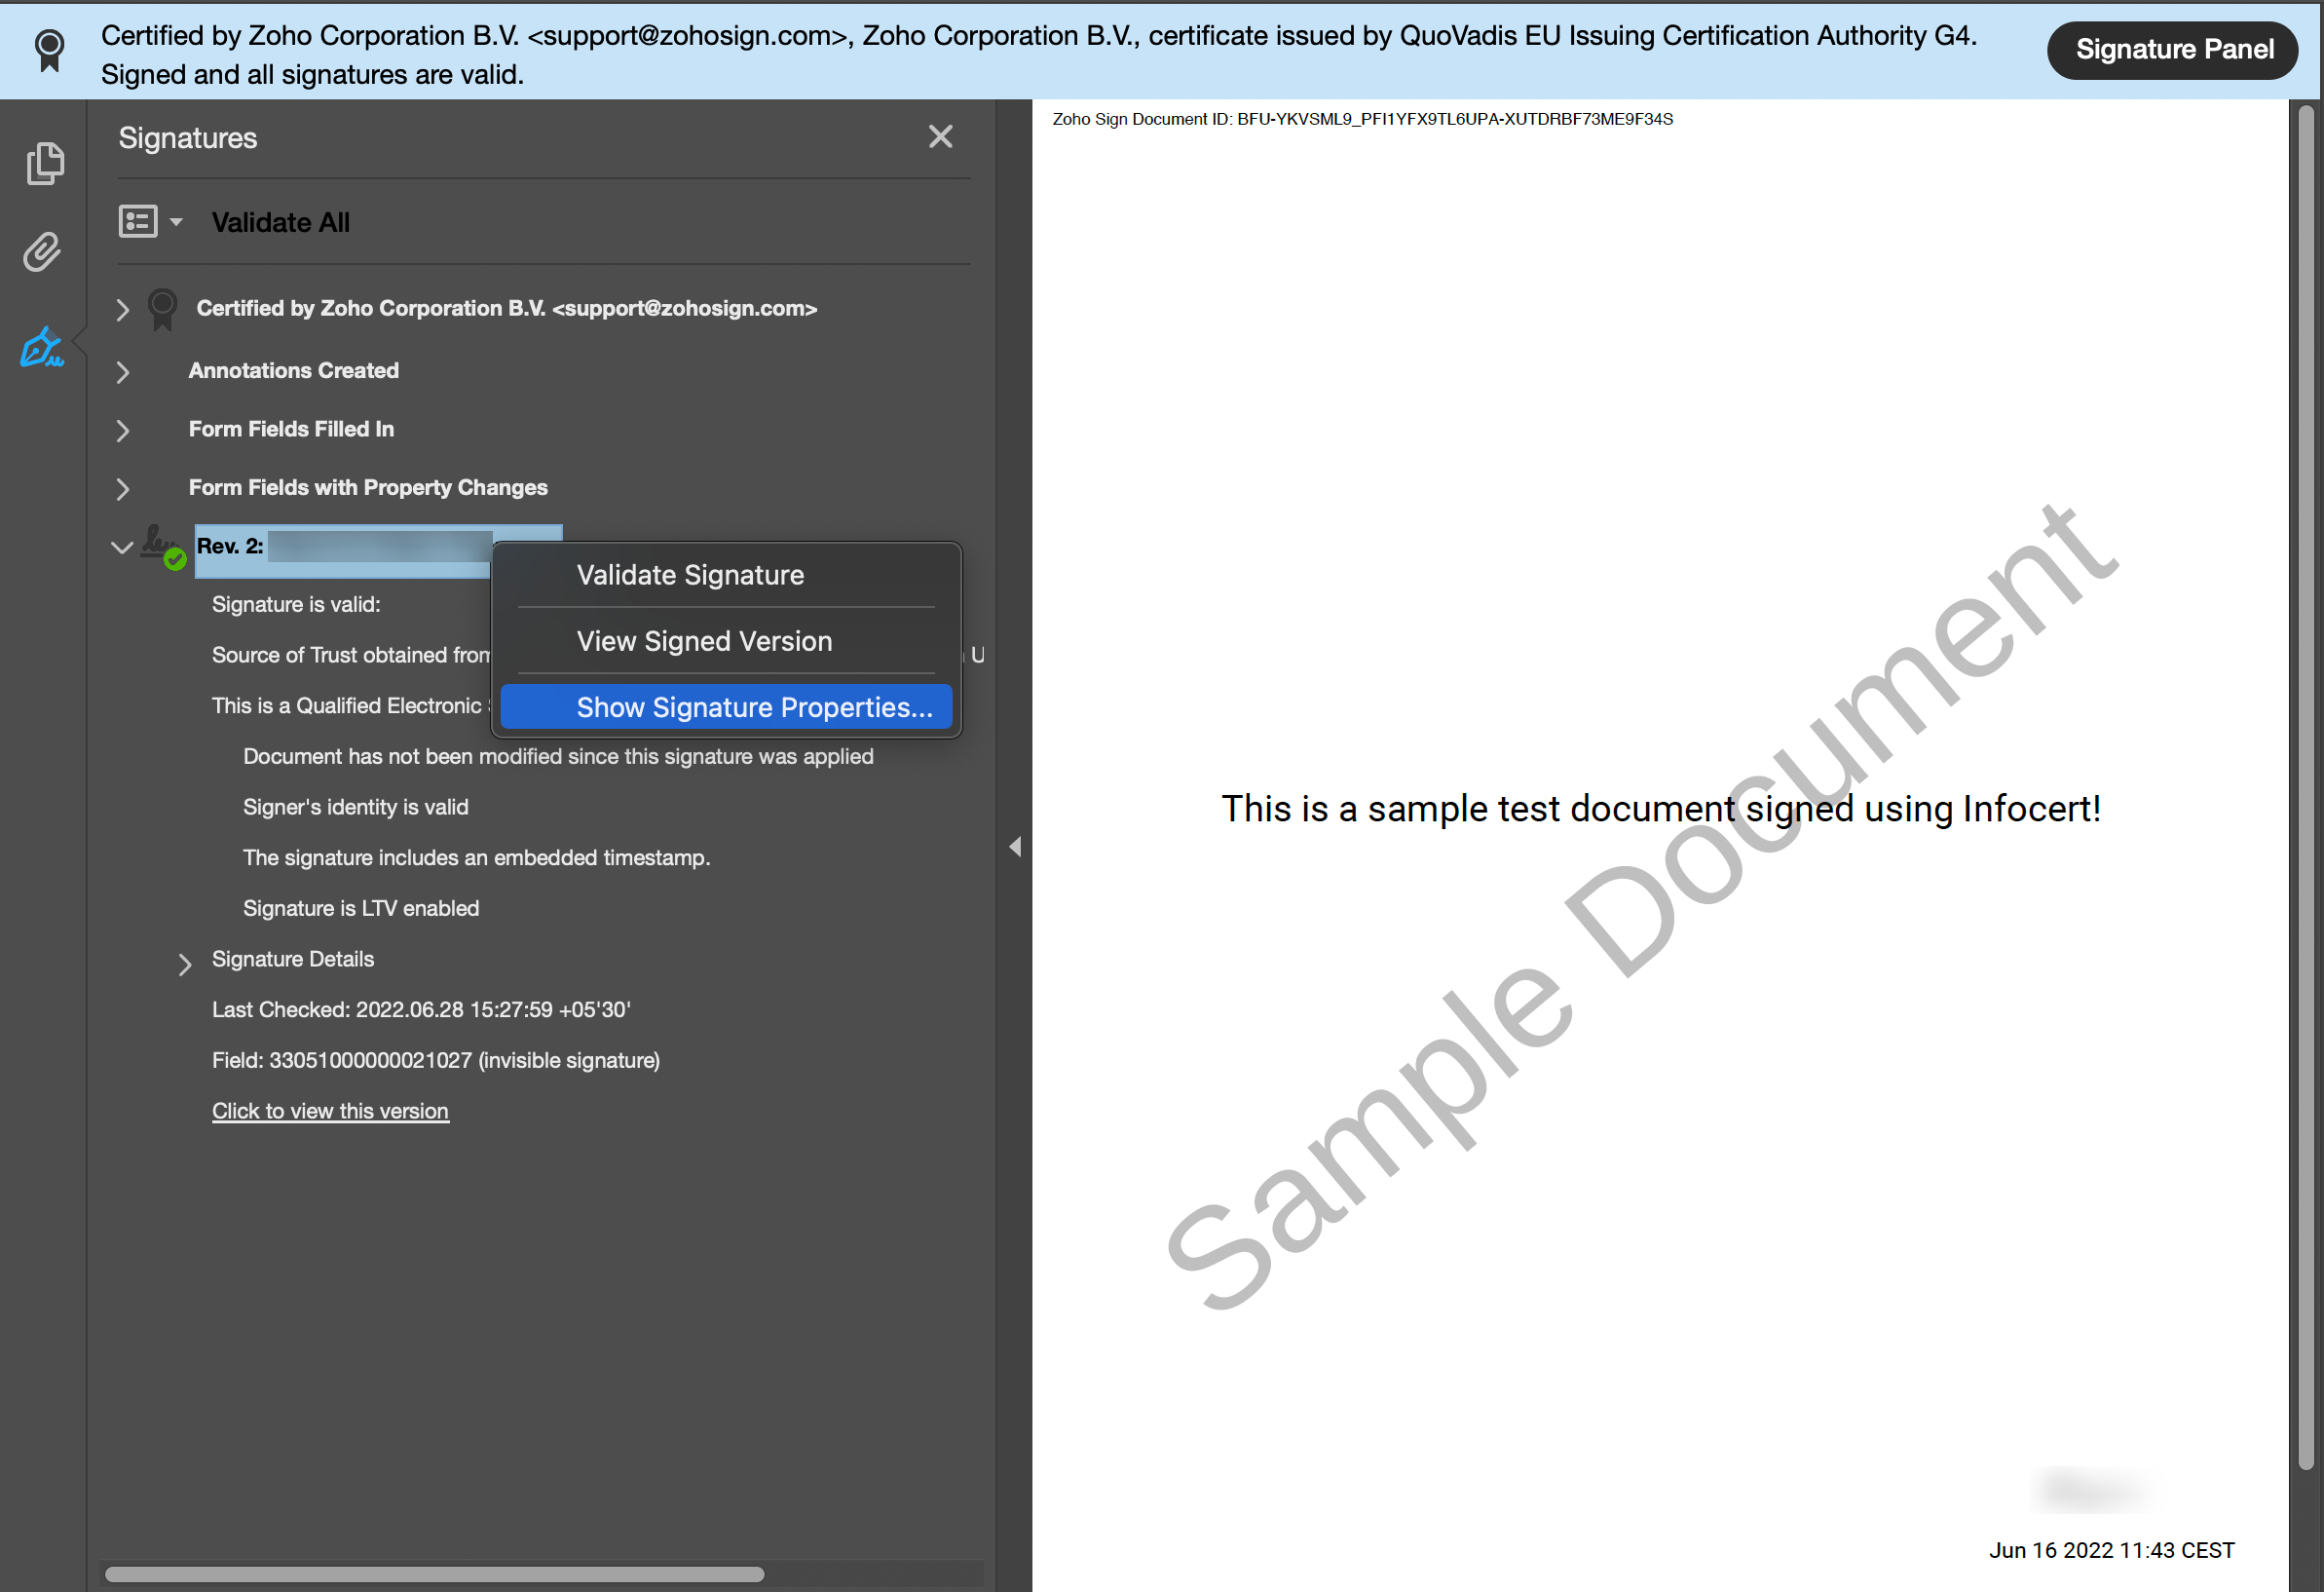Expand the Signature Details section

point(184,963)
